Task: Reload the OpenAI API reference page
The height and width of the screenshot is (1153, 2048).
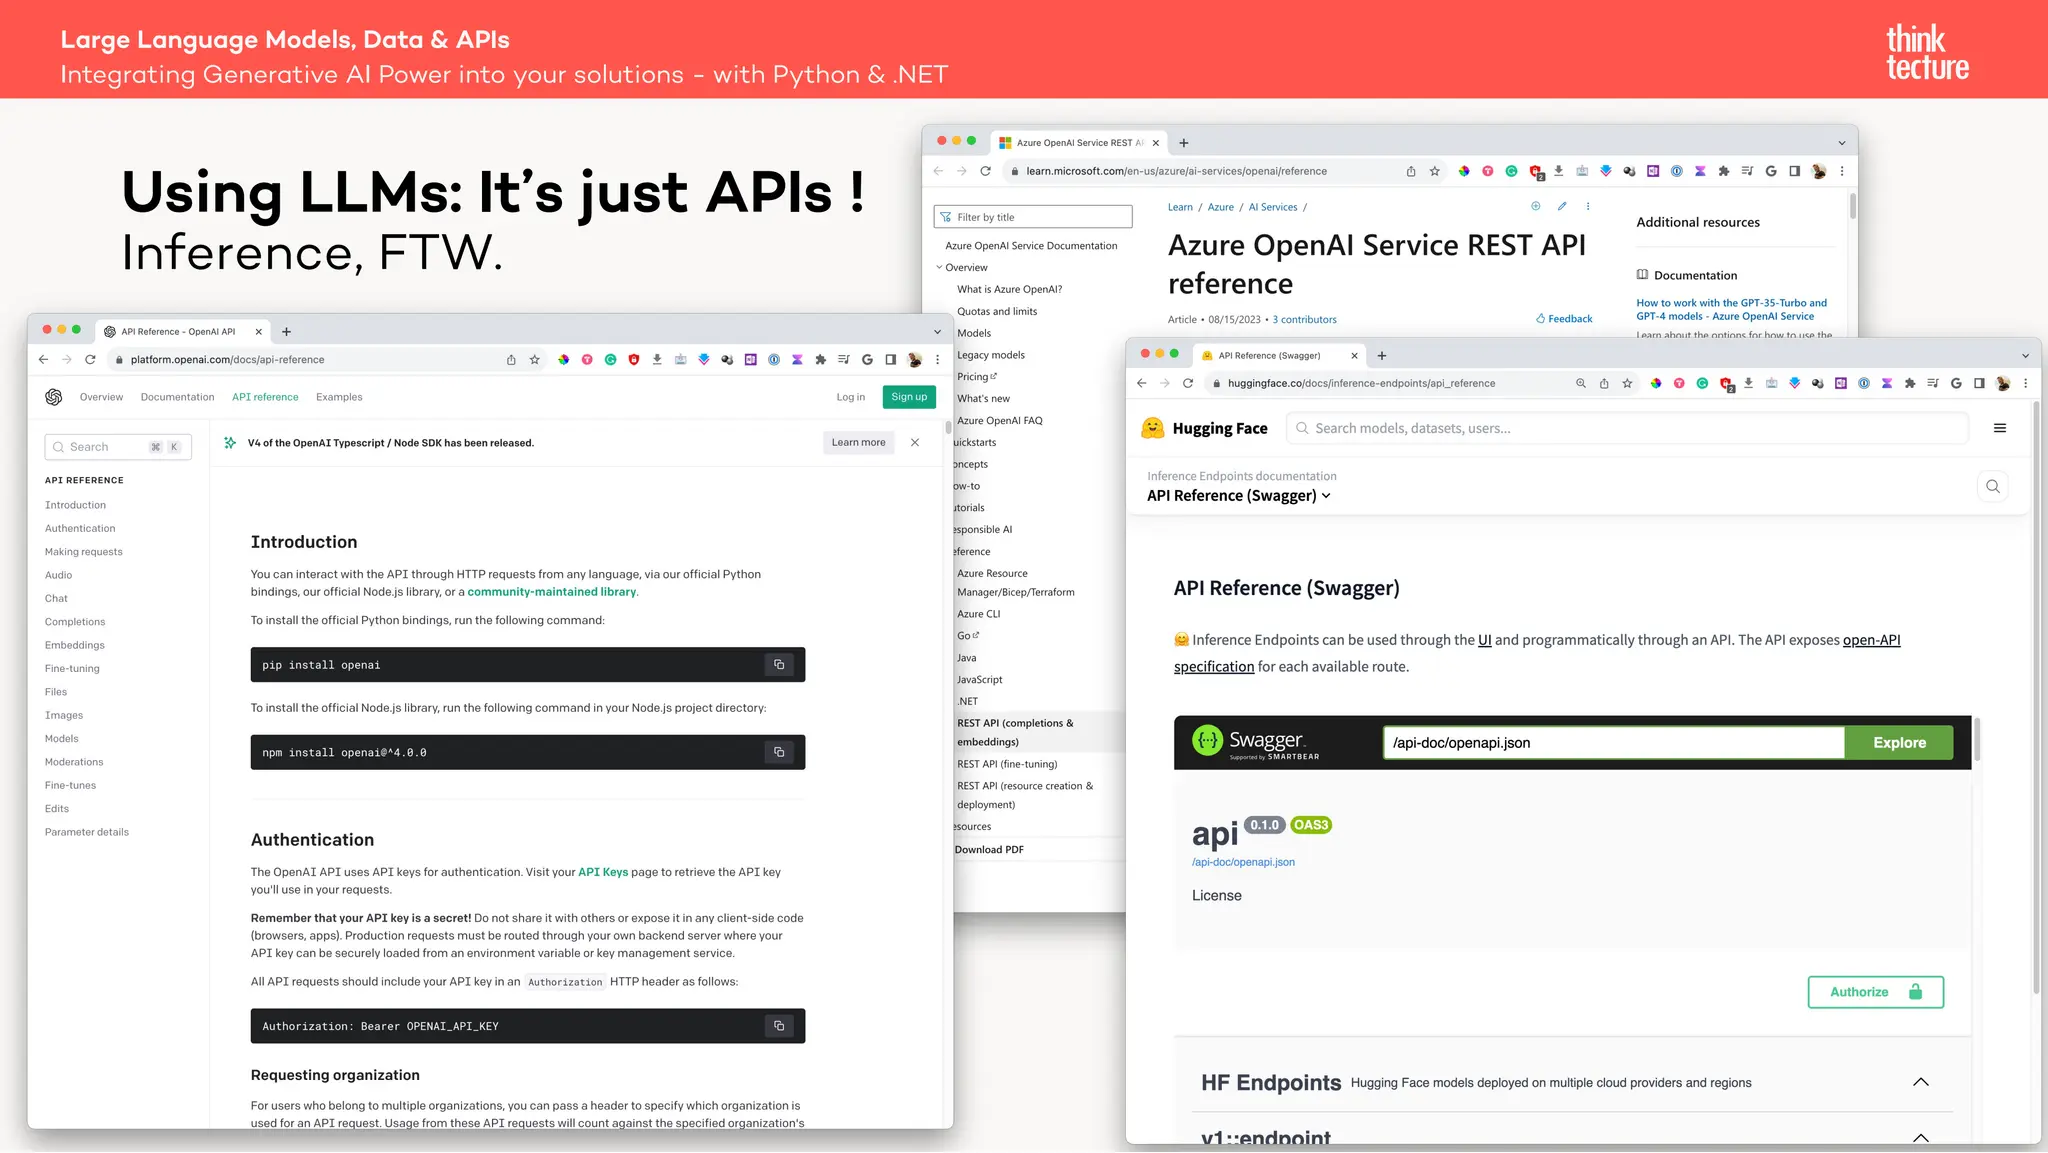Action: 90,360
